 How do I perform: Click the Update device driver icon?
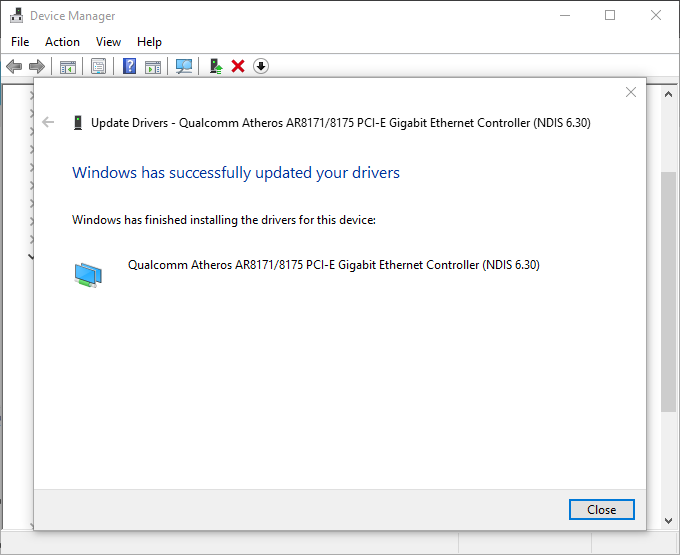click(216, 66)
